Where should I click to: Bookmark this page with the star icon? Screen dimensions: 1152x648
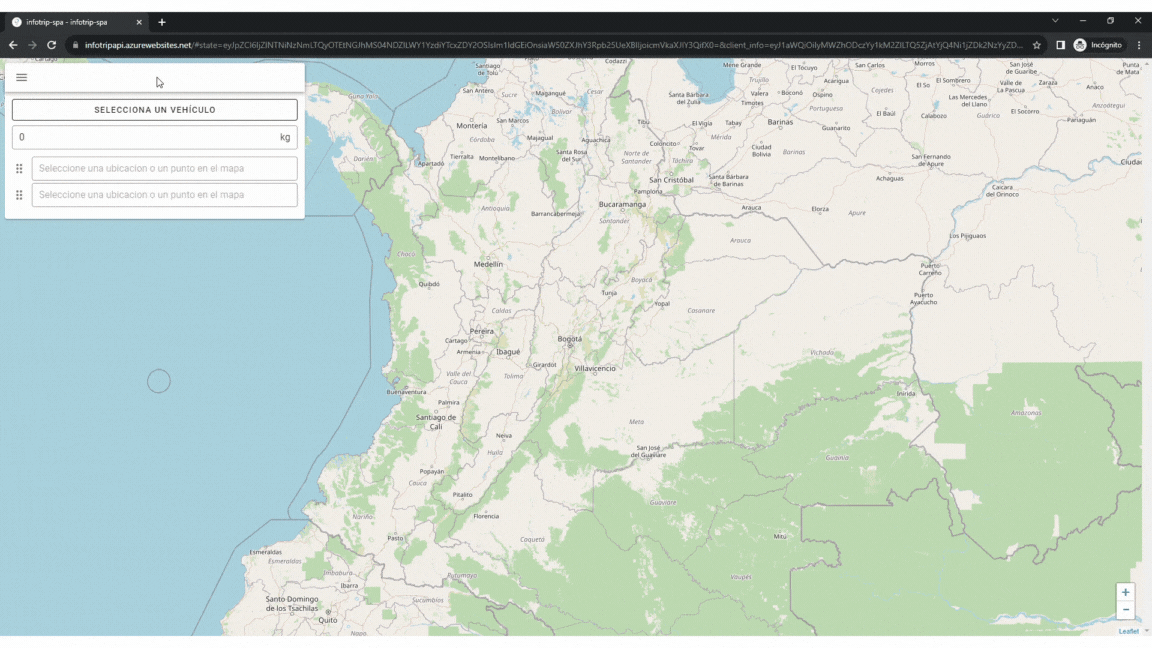click(x=1037, y=45)
